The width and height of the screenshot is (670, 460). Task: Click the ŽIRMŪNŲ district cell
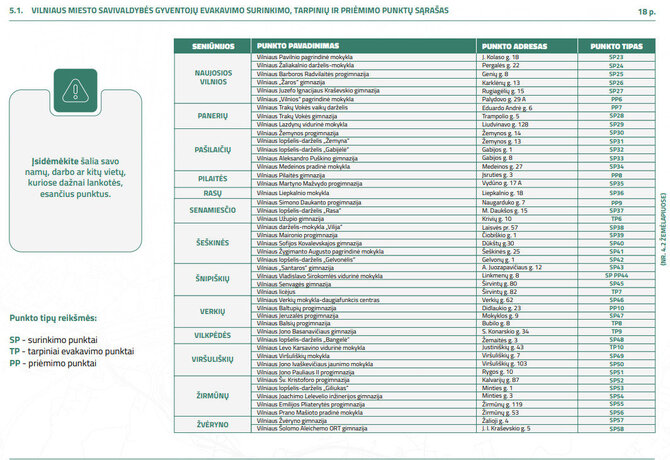(x=213, y=396)
